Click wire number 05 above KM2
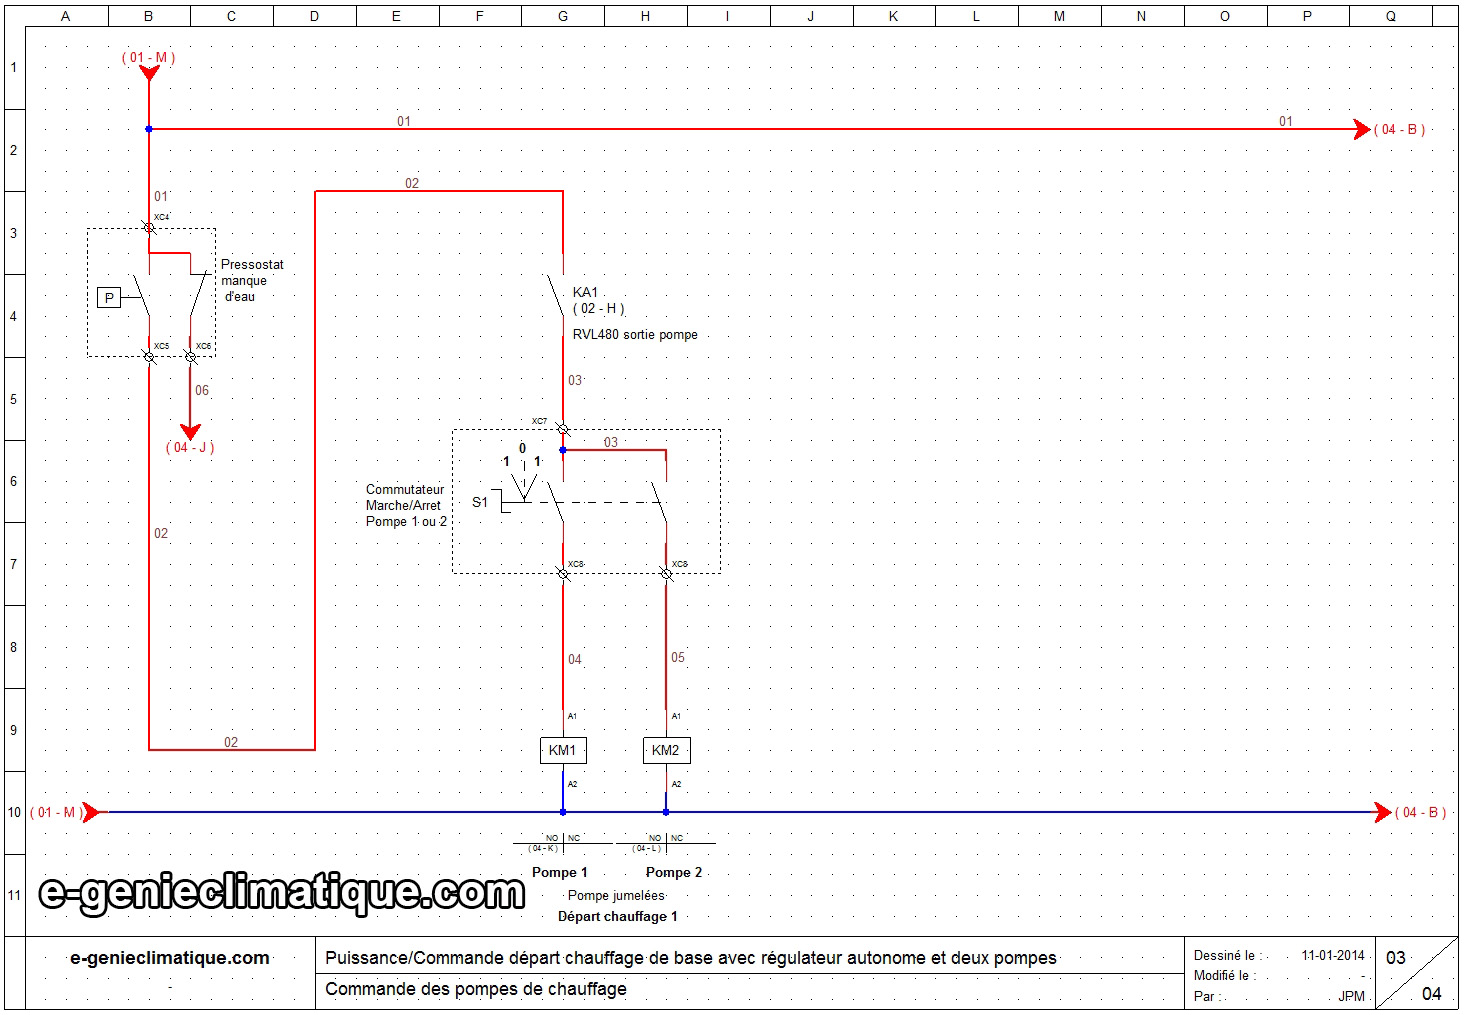 678,658
